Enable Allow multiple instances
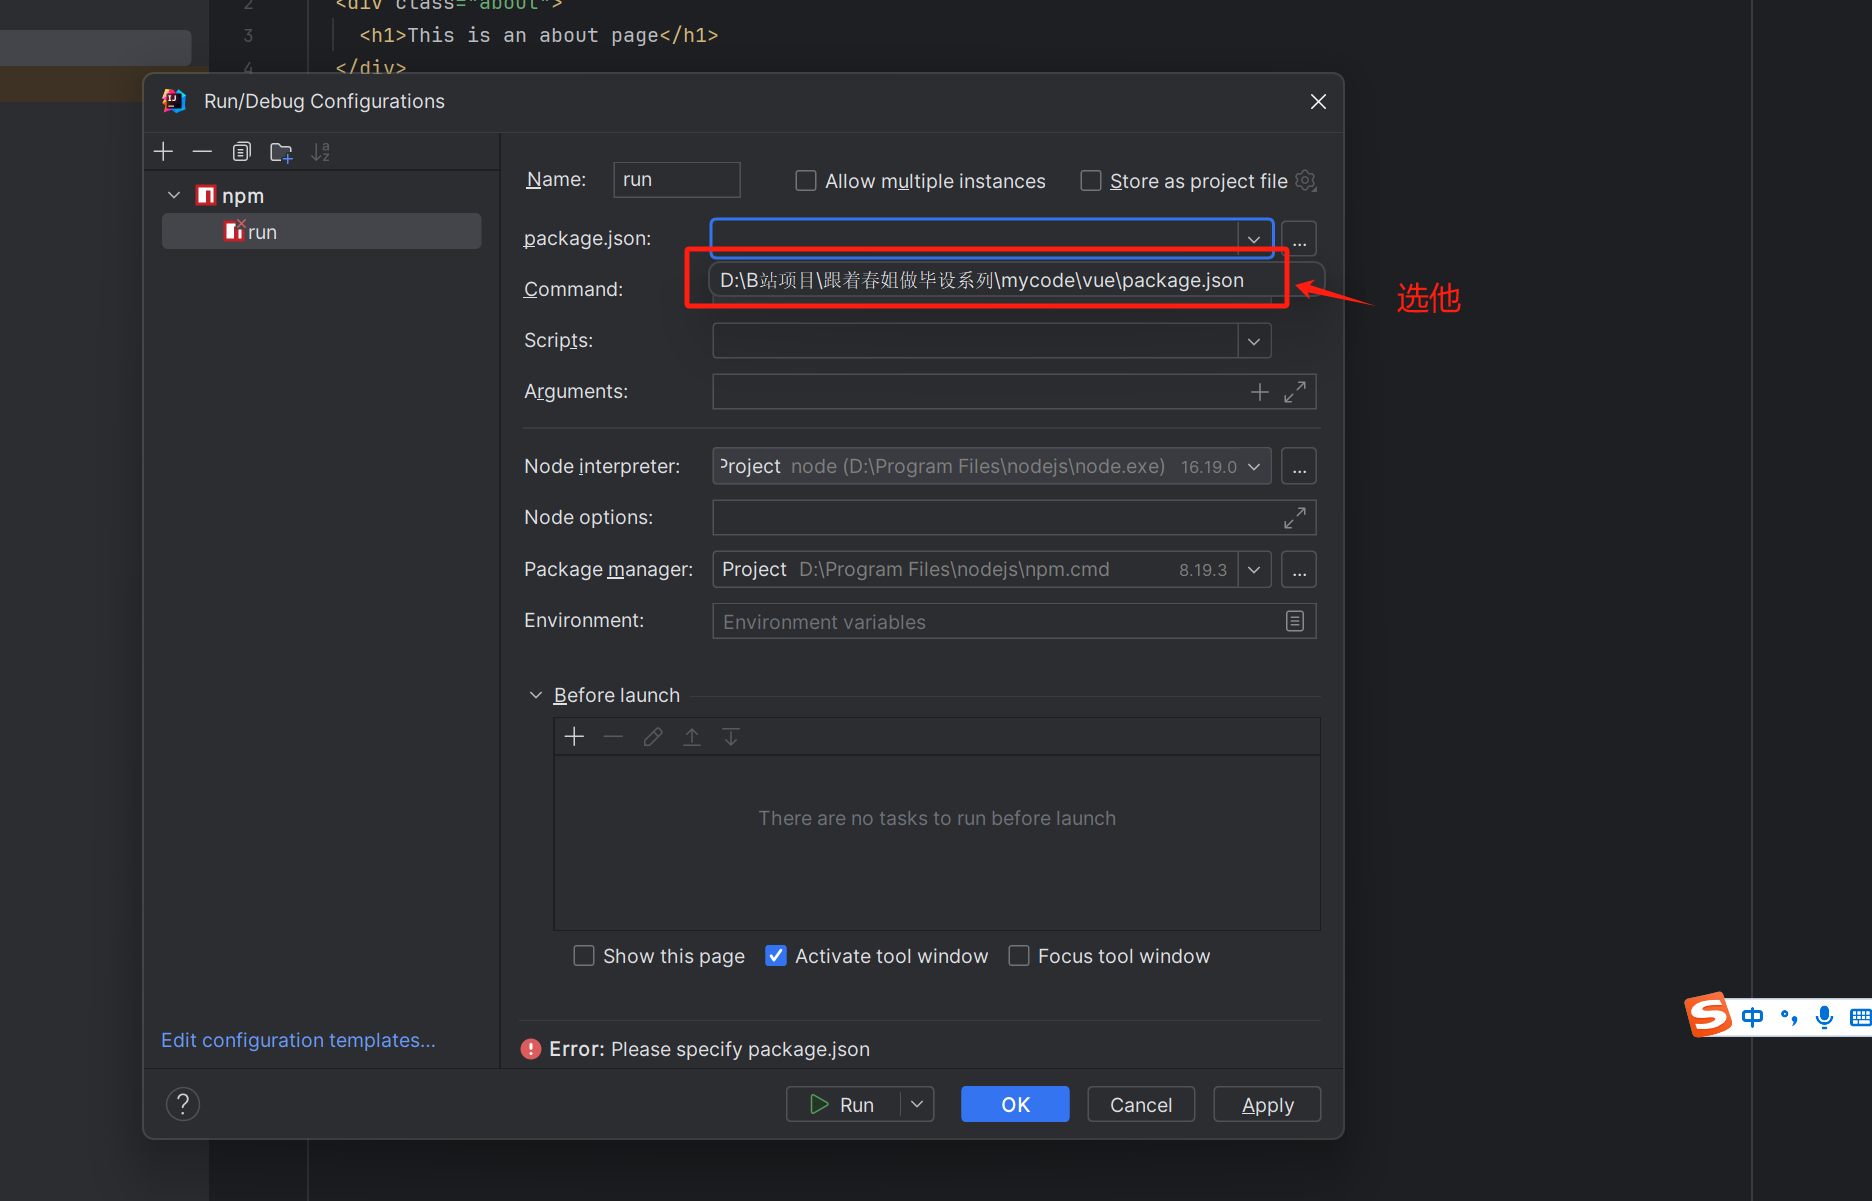Image resolution: width=1872 pixels, height=1201 pixels. 806,181
